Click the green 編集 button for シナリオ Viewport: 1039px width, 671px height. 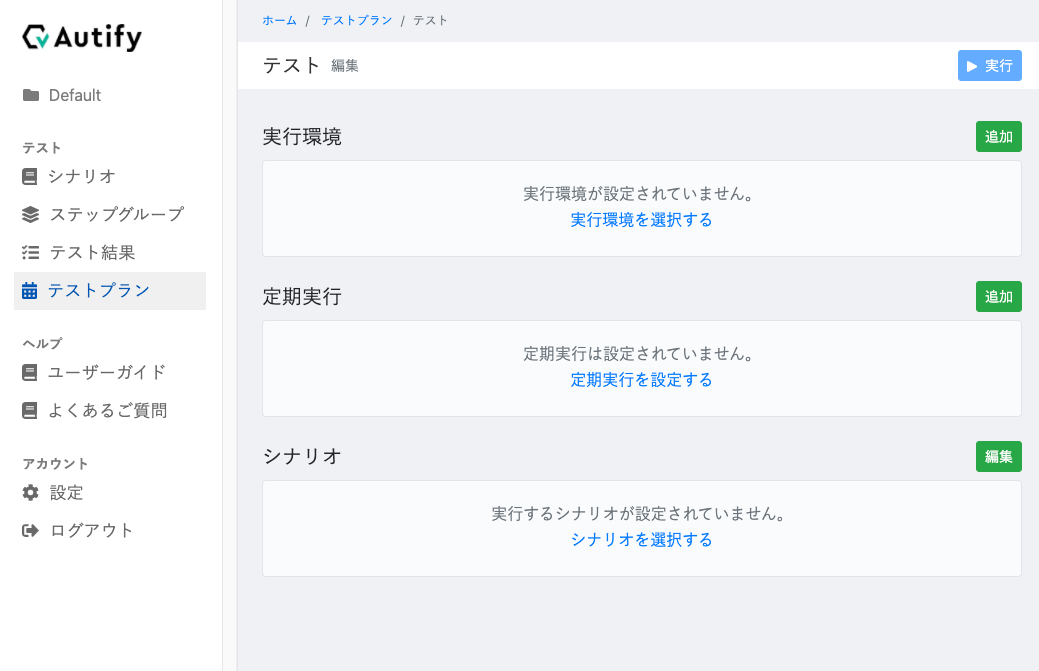tap(998, 456)
